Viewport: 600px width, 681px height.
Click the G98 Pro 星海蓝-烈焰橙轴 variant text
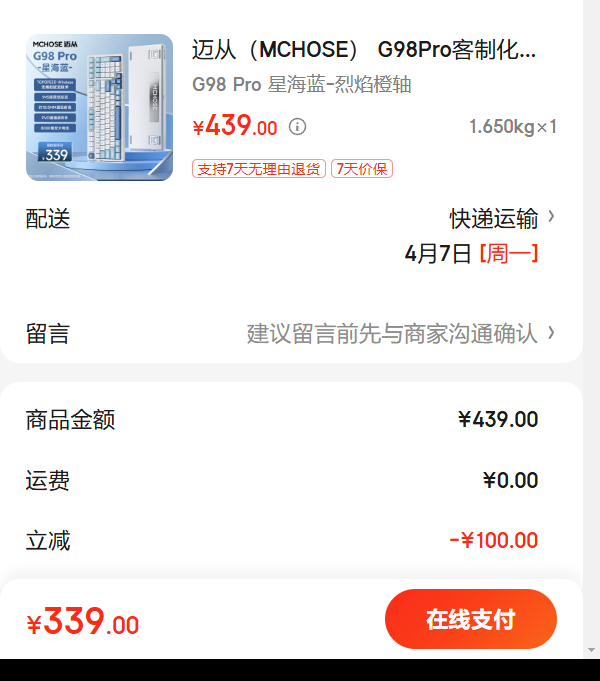click(x=302, y=84)
